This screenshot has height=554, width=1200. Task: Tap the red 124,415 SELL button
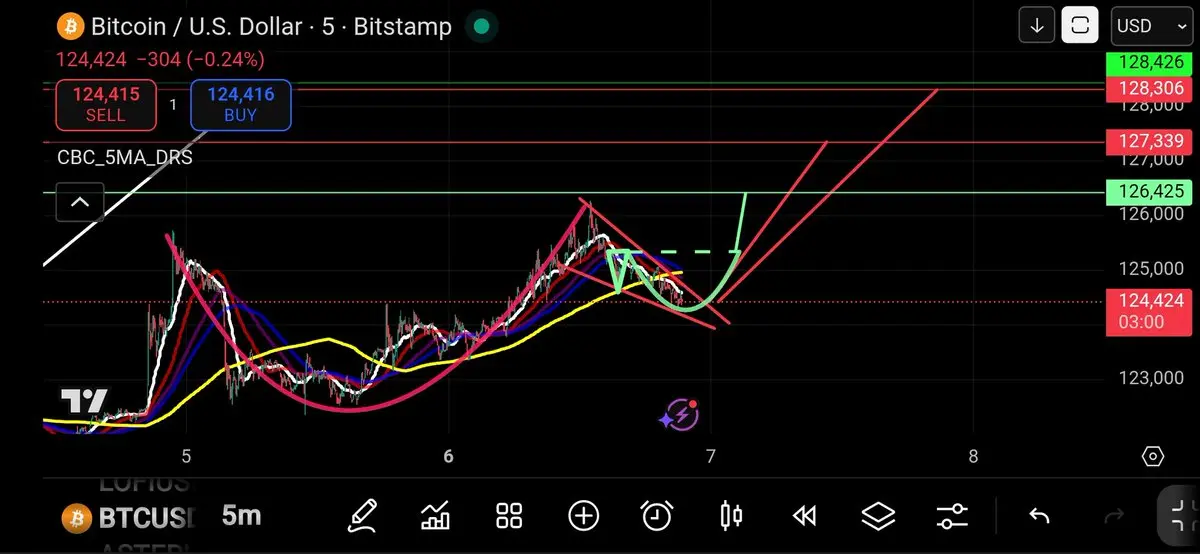click(x=106, y=105)
